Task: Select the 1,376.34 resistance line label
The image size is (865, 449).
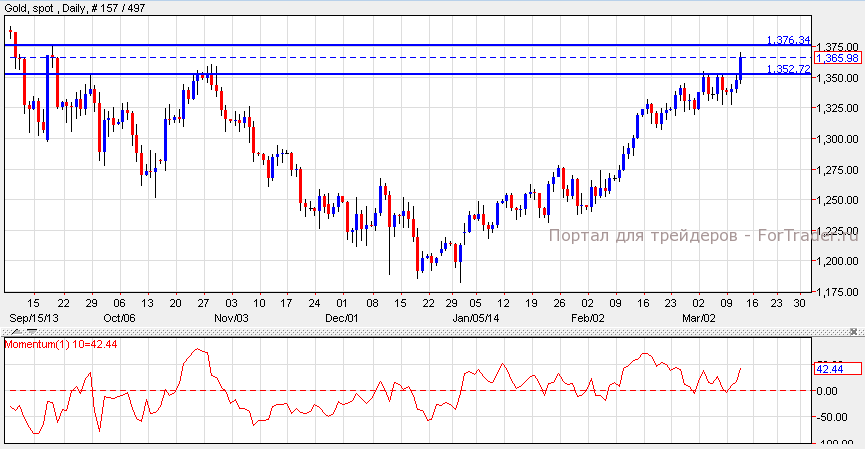Action: (x=788, y=40)
